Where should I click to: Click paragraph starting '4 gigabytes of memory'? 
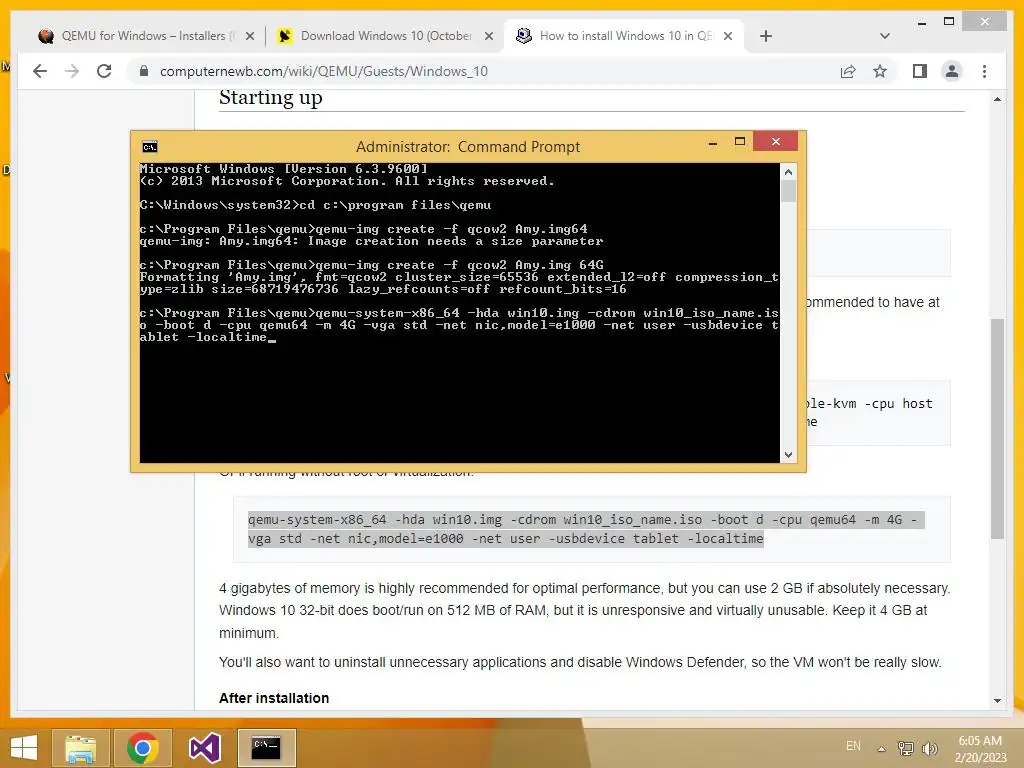[x=584, y=611]
